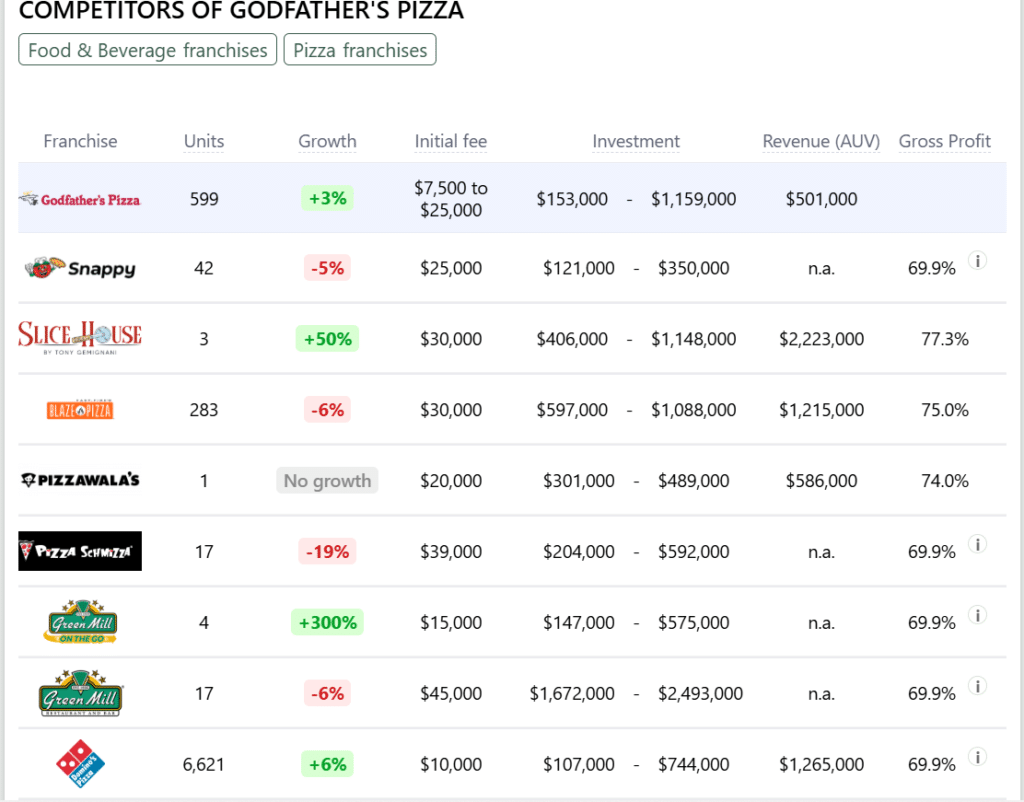Screen dimensions: 1024x802
Task: Open Food & Beverage franchises tag
Action: 148,50
